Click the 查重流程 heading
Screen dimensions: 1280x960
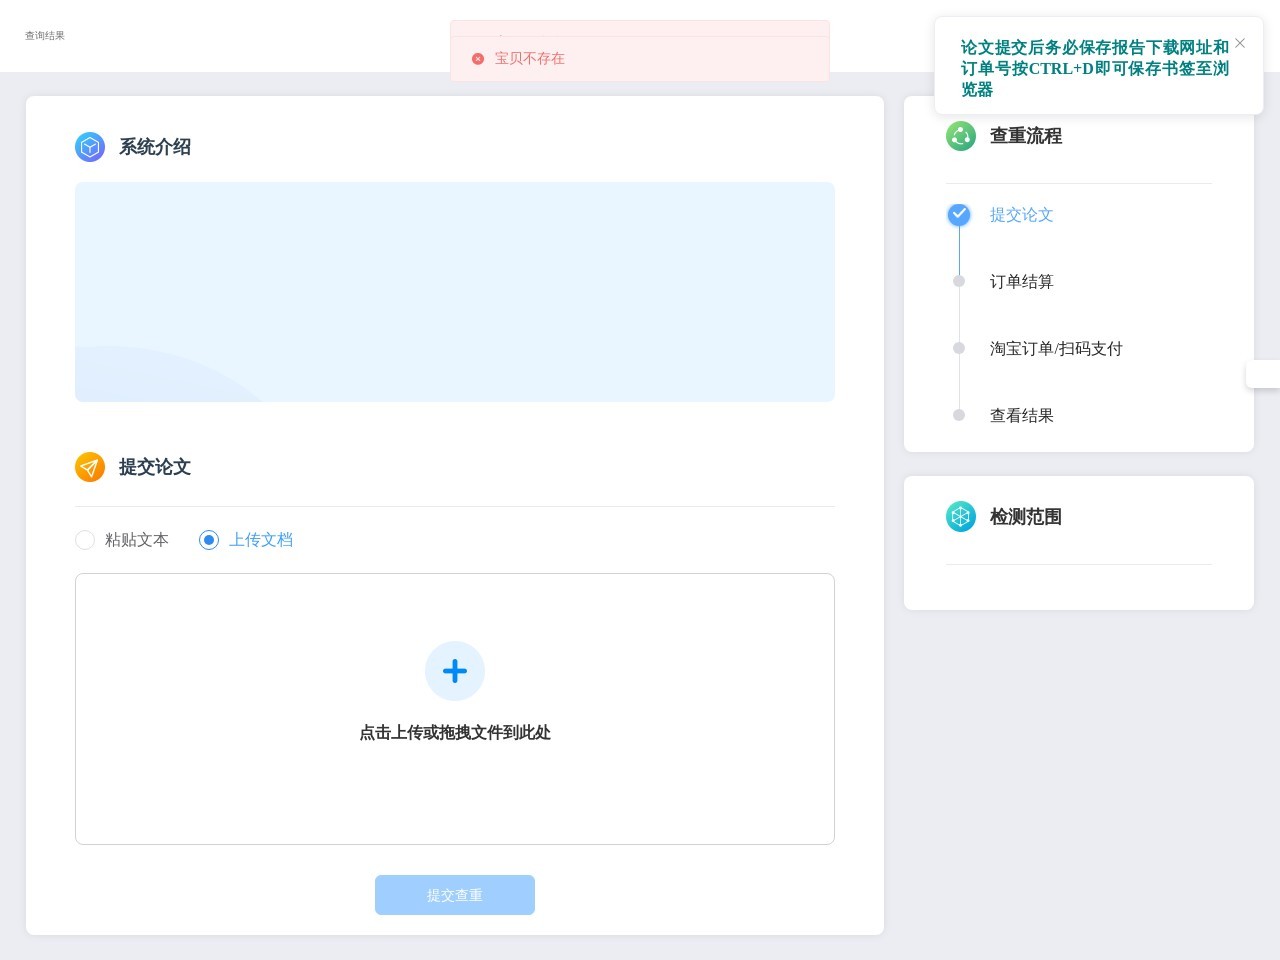(x=1026, y=136)
